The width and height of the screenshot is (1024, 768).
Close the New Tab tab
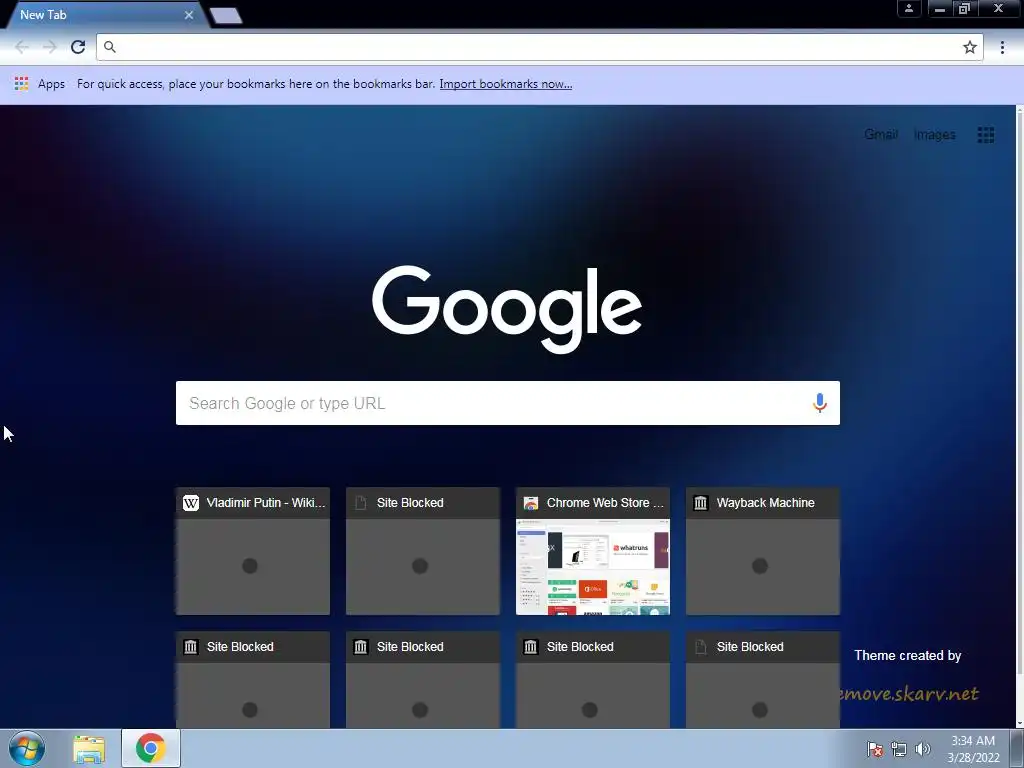click(x=189, y=15)
